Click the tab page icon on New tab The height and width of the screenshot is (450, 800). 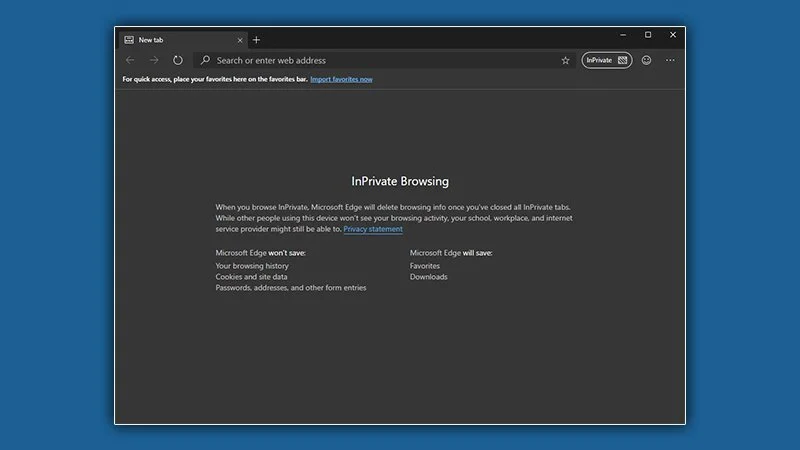(x=129, y=40)
